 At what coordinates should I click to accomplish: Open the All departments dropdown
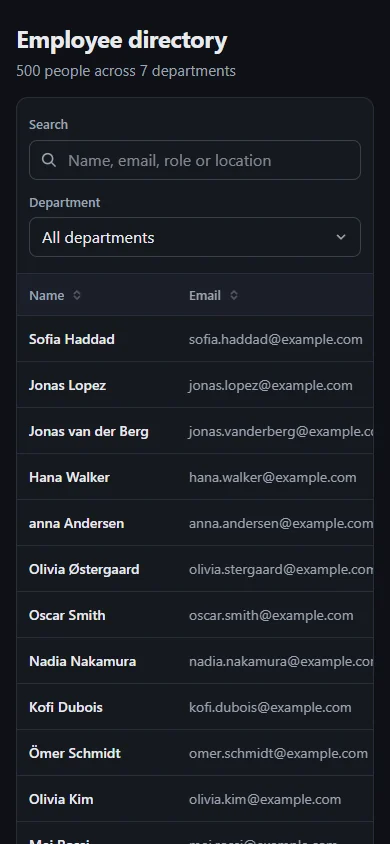[195, 237]
